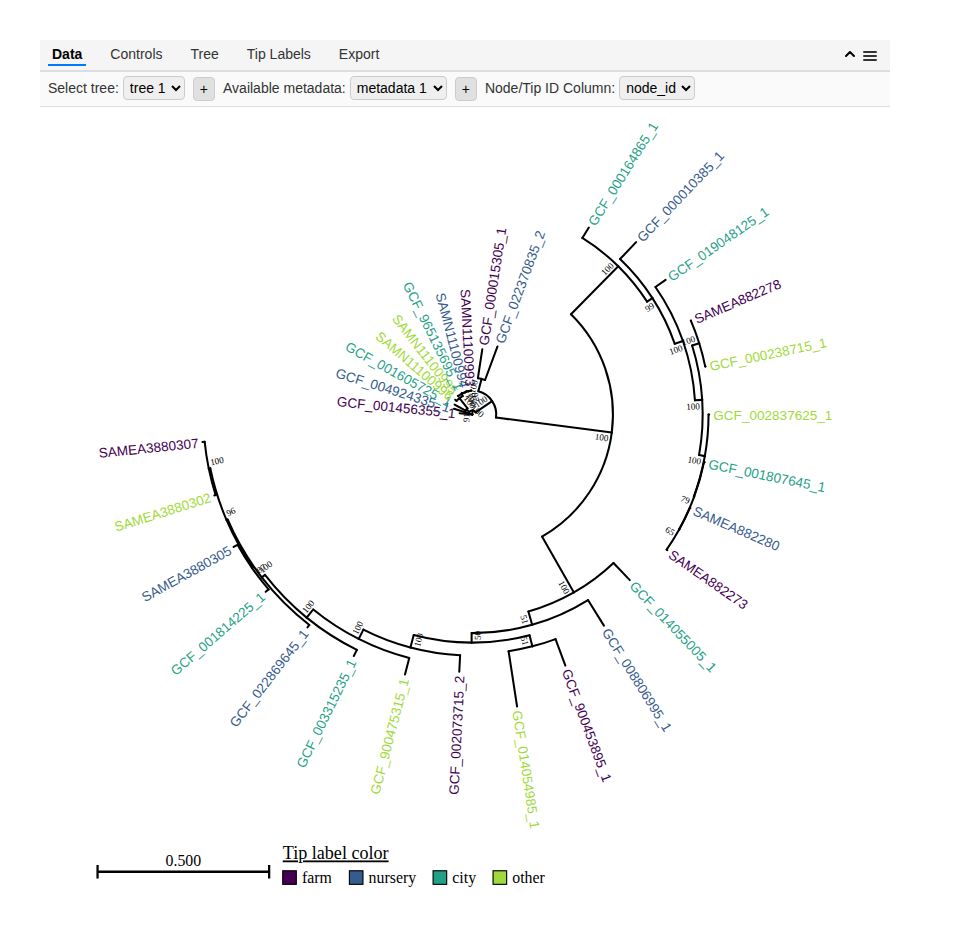Click the city legend color swatch
Viewport: 960px width, 930px height.
(x=439, y=878)
